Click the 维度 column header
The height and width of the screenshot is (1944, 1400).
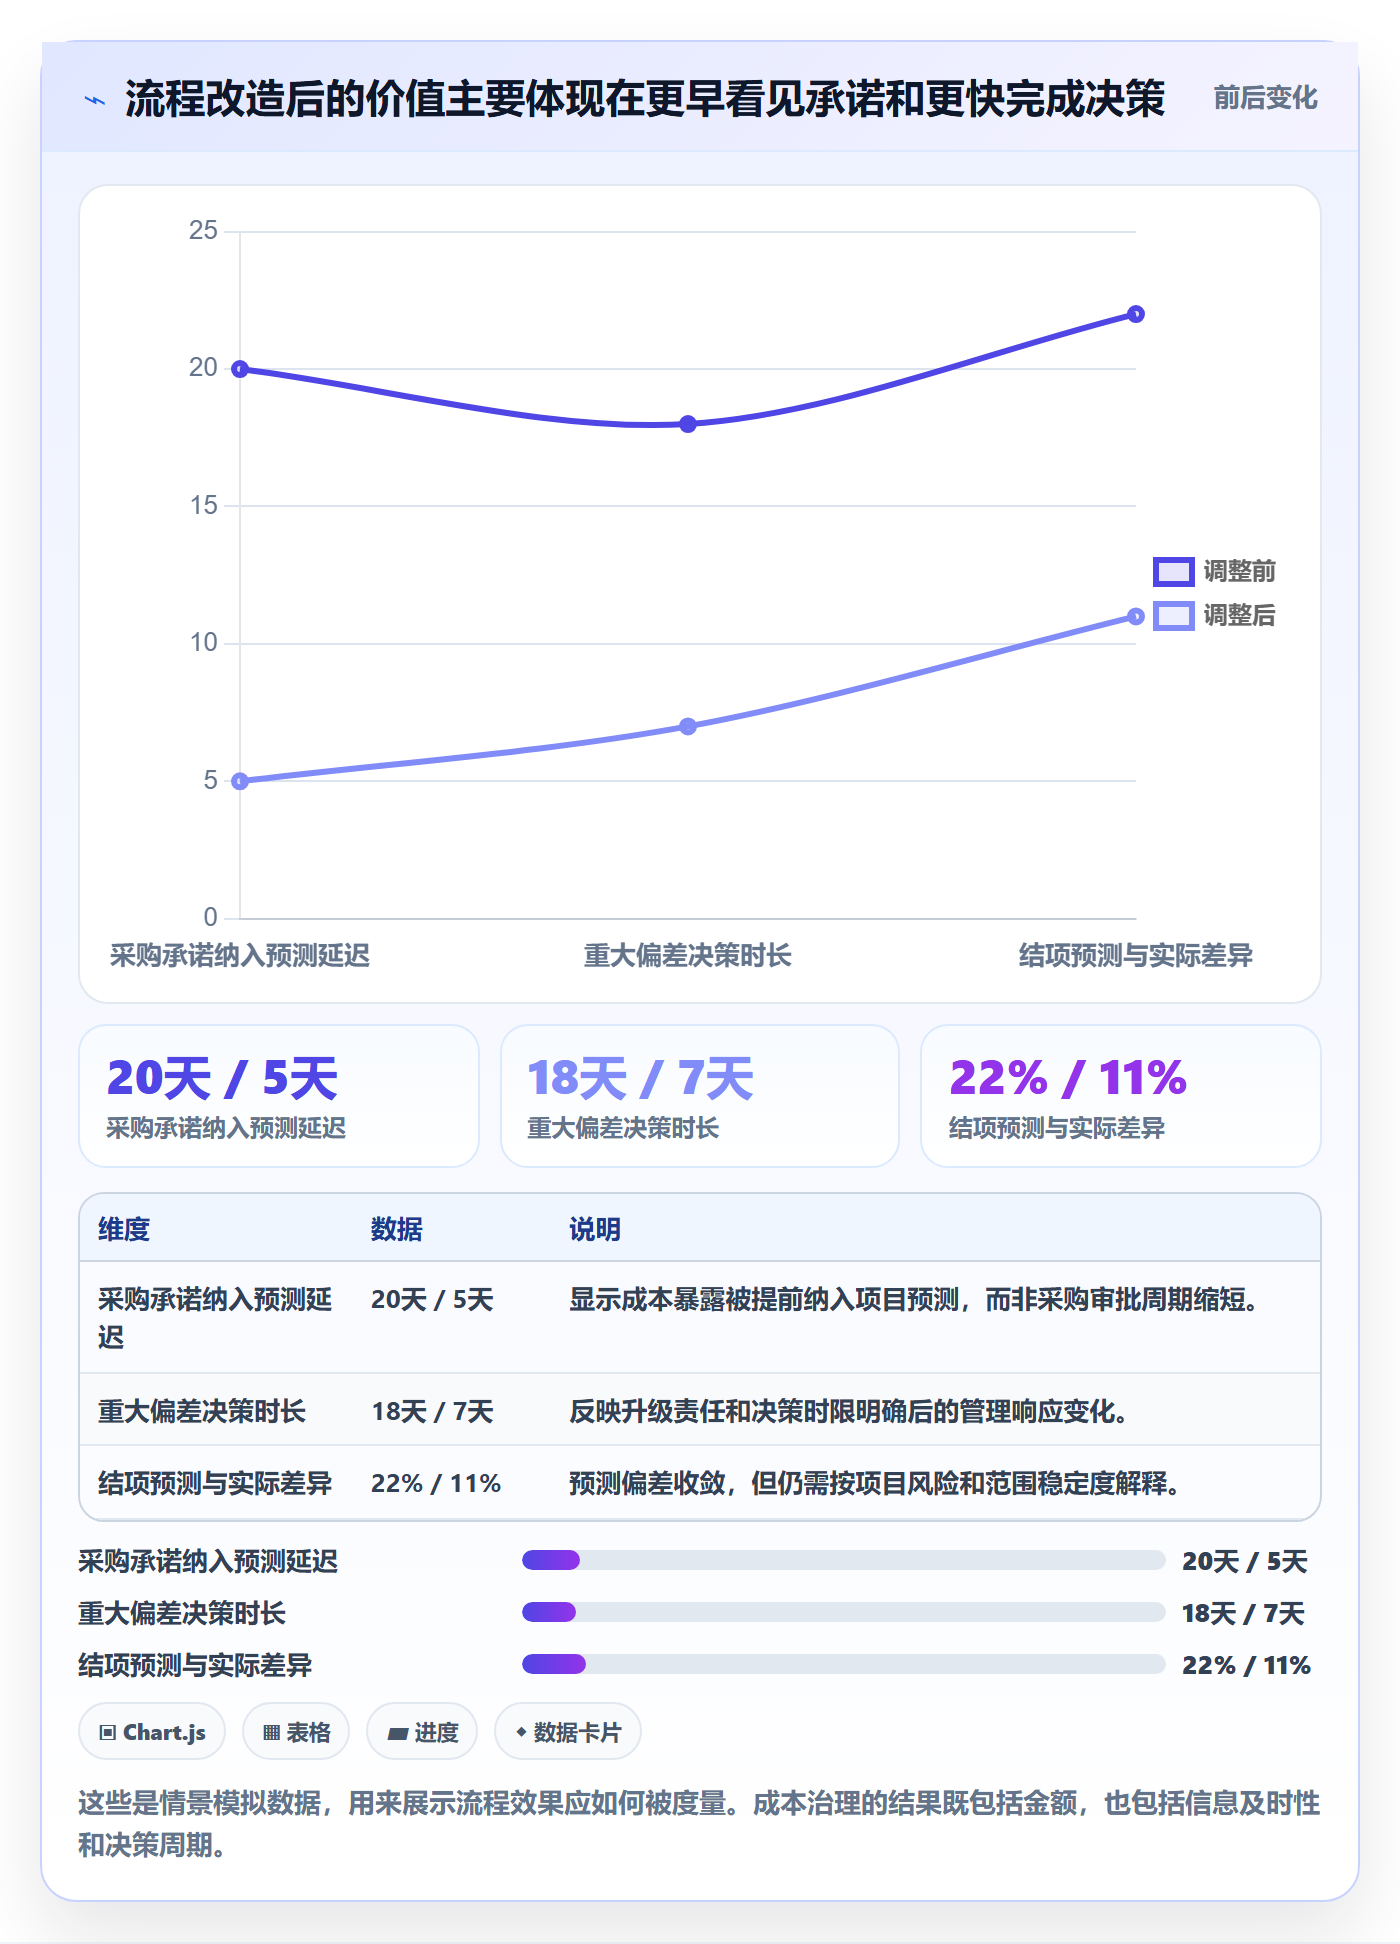(124, 1229)
